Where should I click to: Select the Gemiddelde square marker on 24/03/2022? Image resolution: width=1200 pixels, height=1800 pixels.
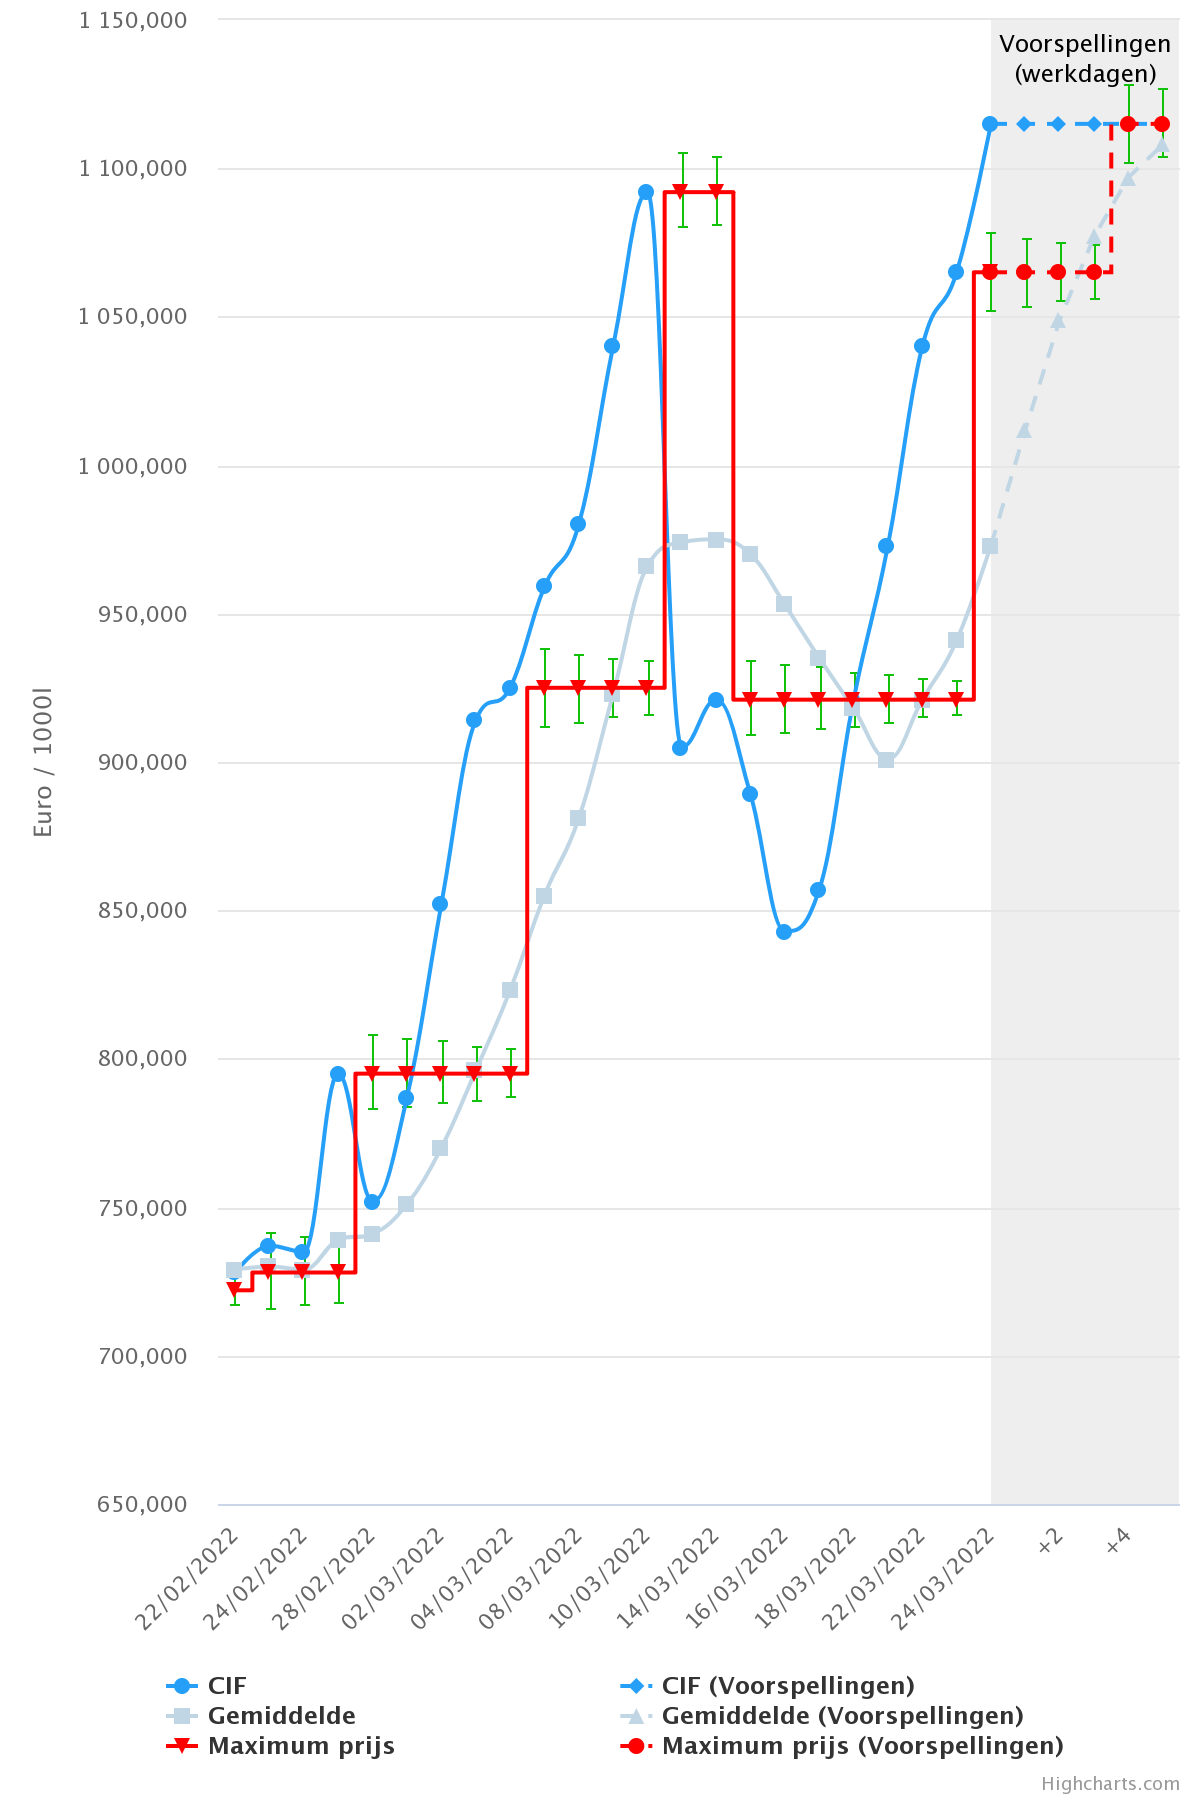990,546
